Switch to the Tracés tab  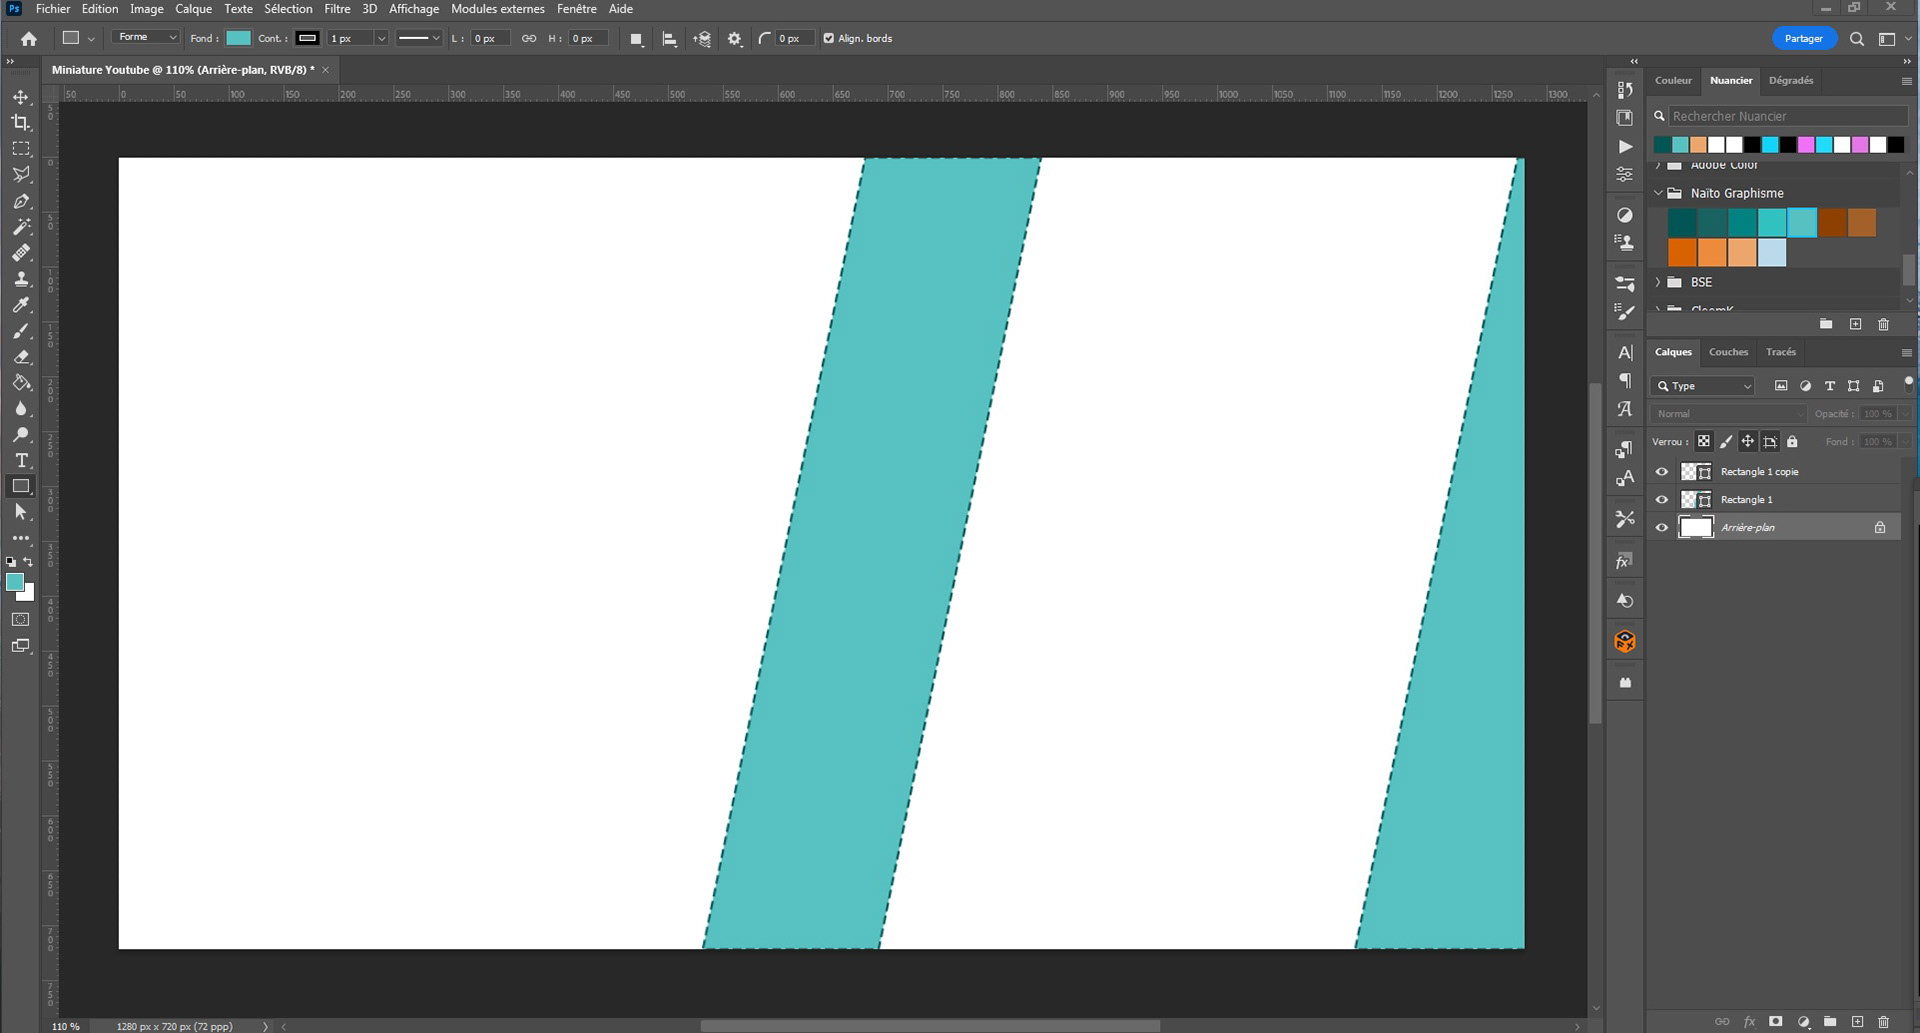pos(1781,352)
